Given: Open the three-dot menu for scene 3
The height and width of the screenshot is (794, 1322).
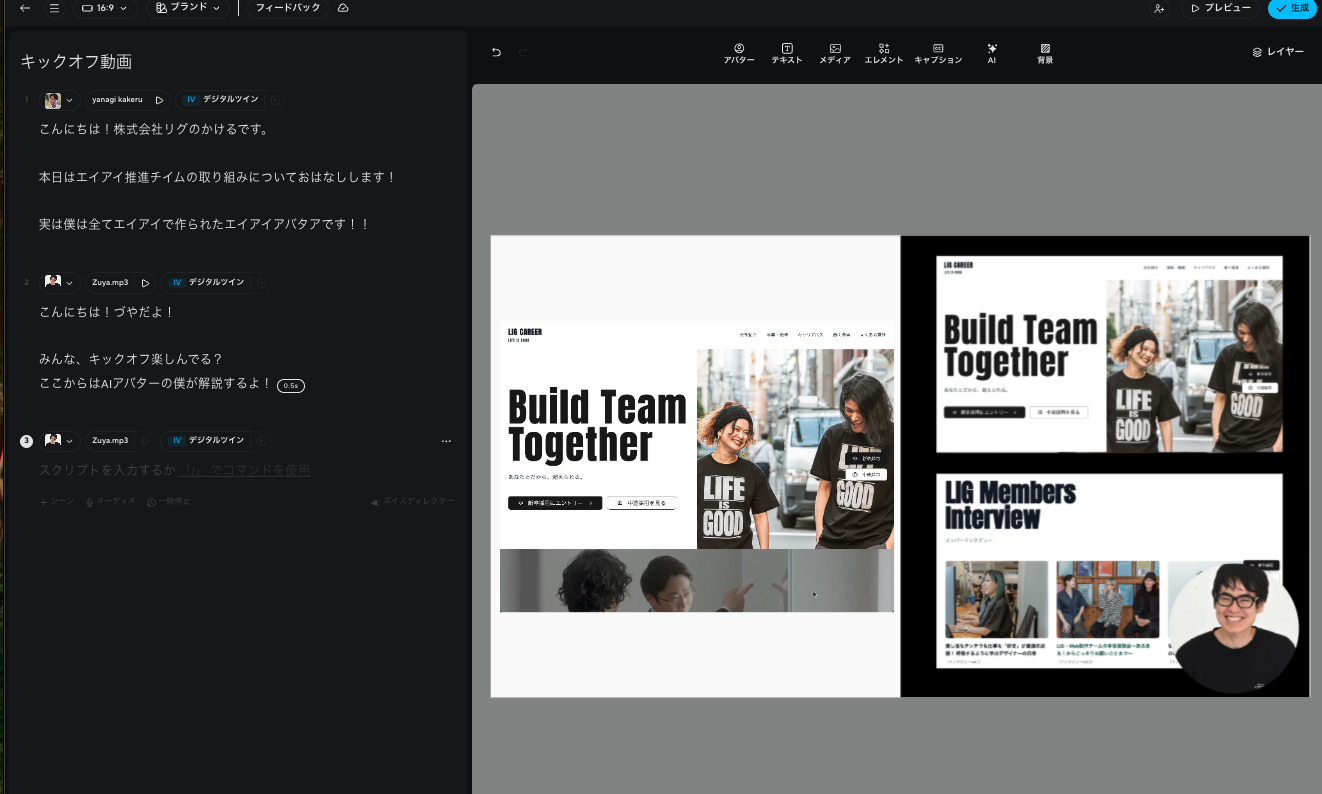Looking at the screenshot, I should pos(446,440).
